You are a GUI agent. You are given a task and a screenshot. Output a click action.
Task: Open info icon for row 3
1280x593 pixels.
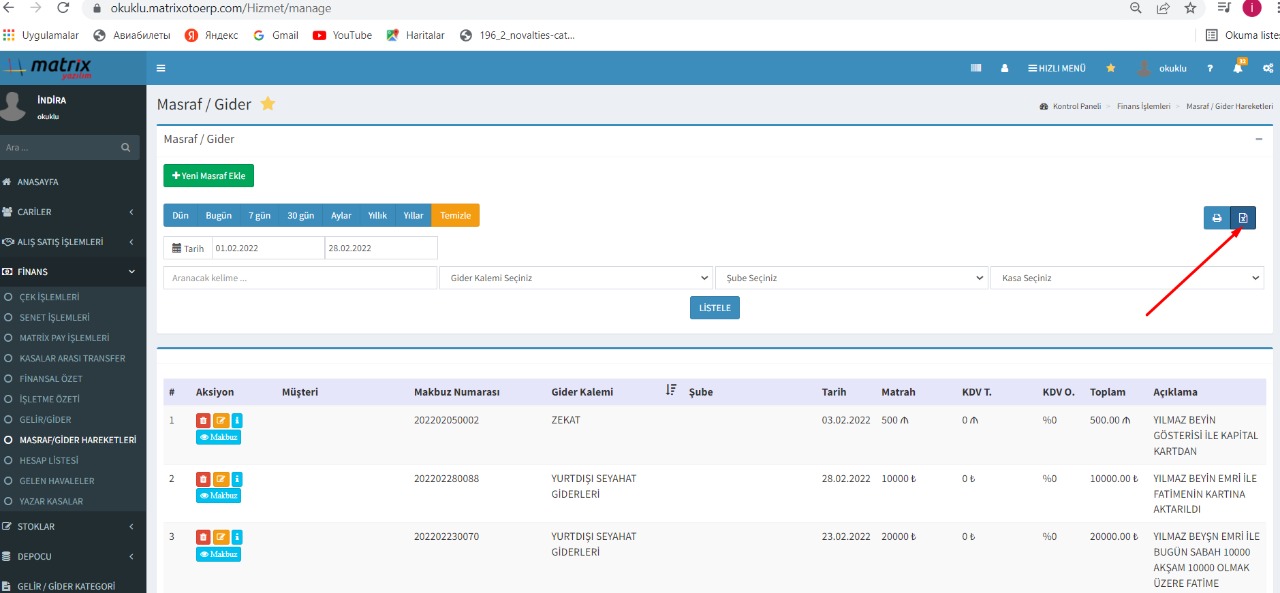click(237, 537)
